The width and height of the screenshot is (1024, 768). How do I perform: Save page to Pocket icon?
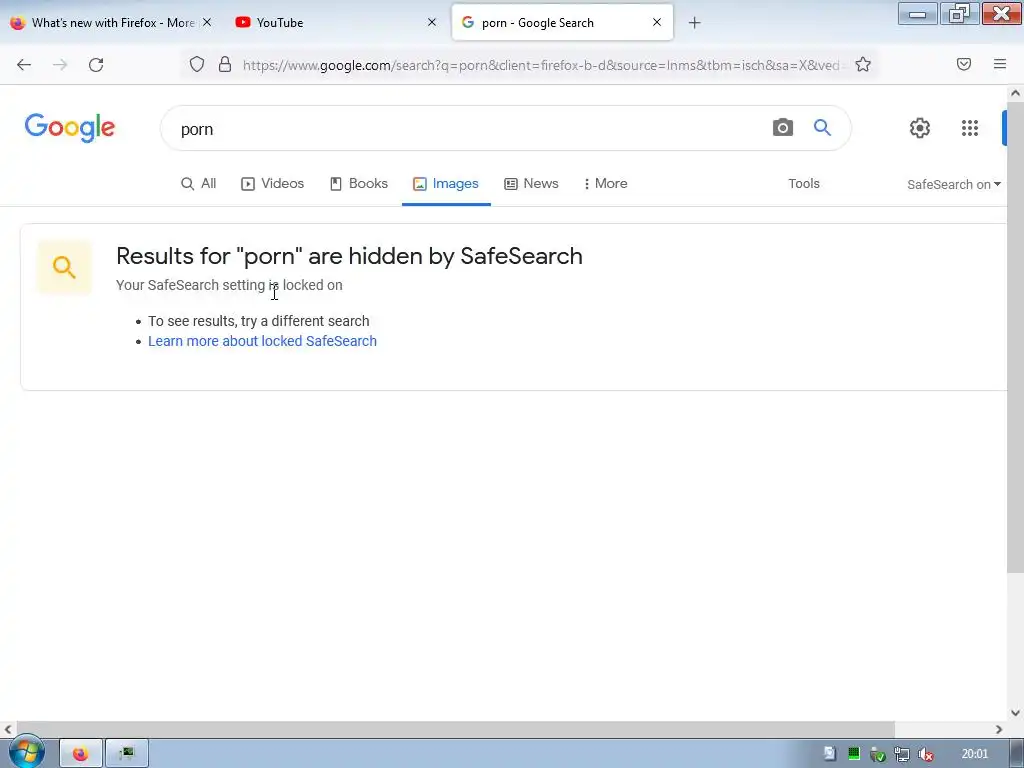(963, 64)
